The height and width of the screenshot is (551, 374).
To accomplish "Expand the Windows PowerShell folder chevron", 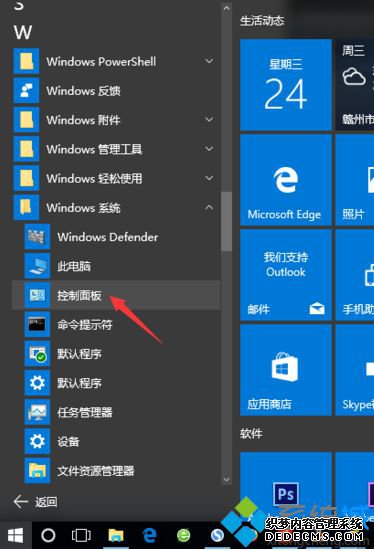I will (x=209, y=61).
